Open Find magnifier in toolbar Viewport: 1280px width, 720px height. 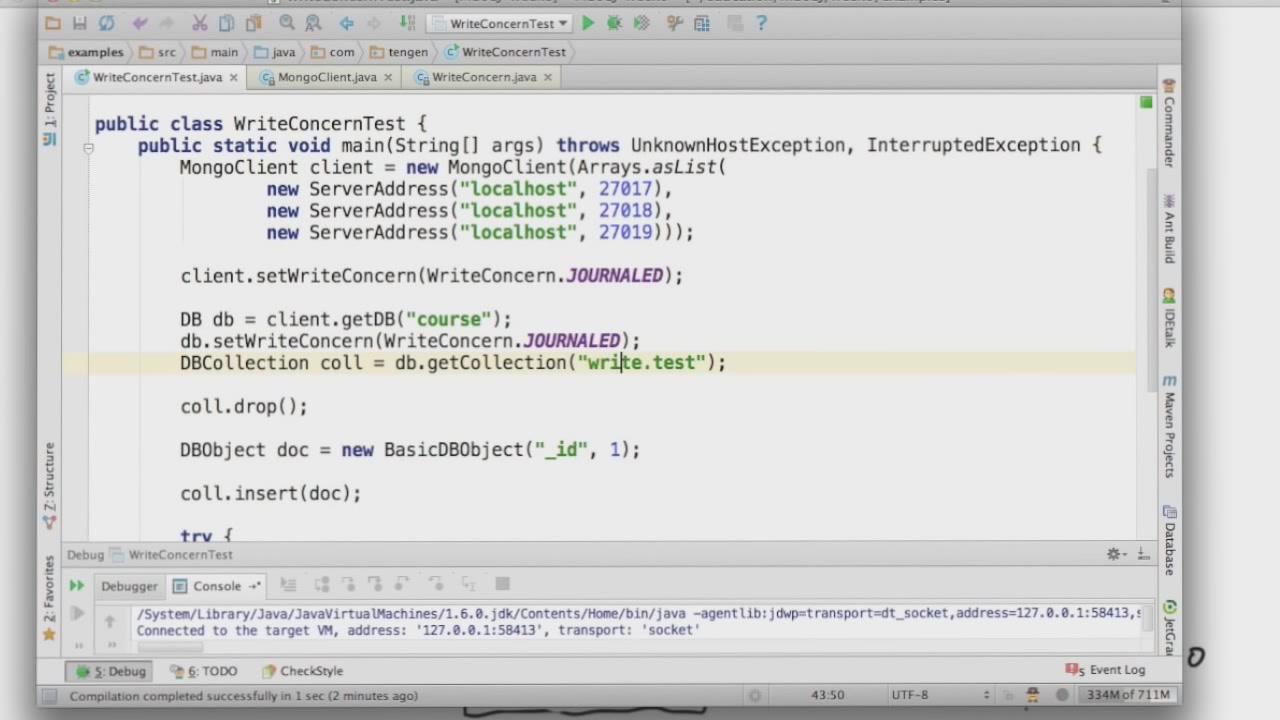pos(287,23)
